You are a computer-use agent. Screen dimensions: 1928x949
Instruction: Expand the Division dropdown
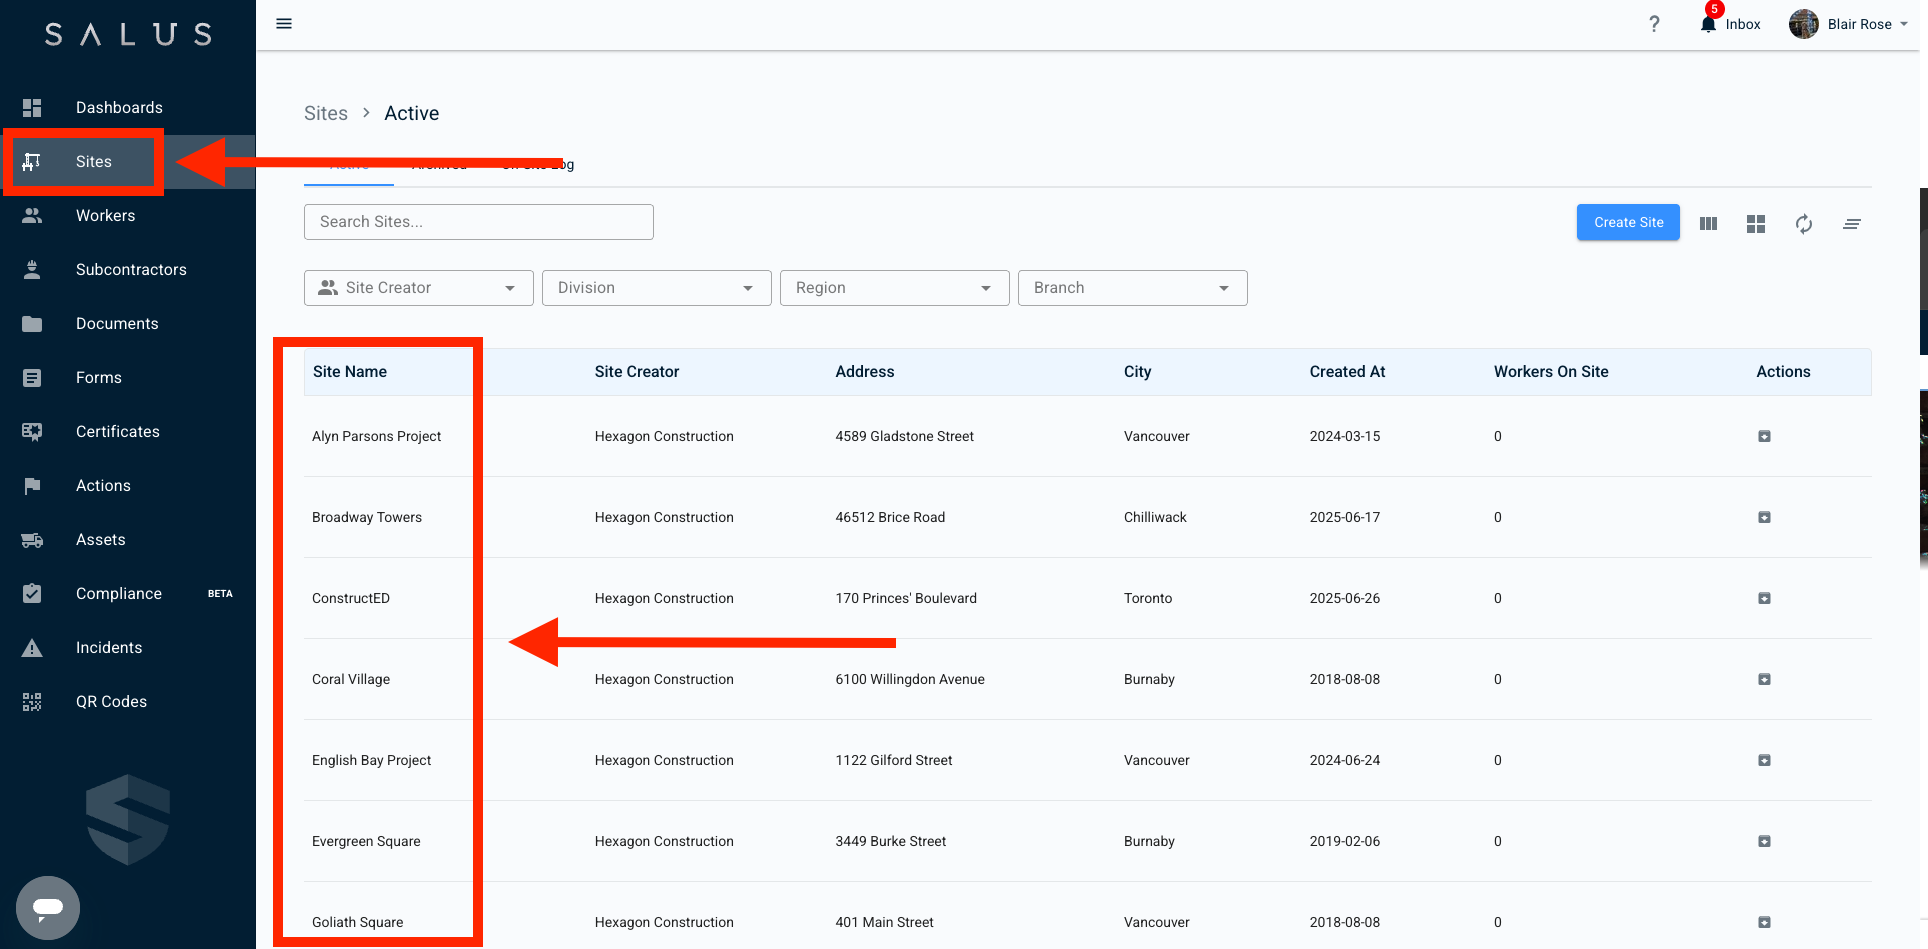point(656,288)
